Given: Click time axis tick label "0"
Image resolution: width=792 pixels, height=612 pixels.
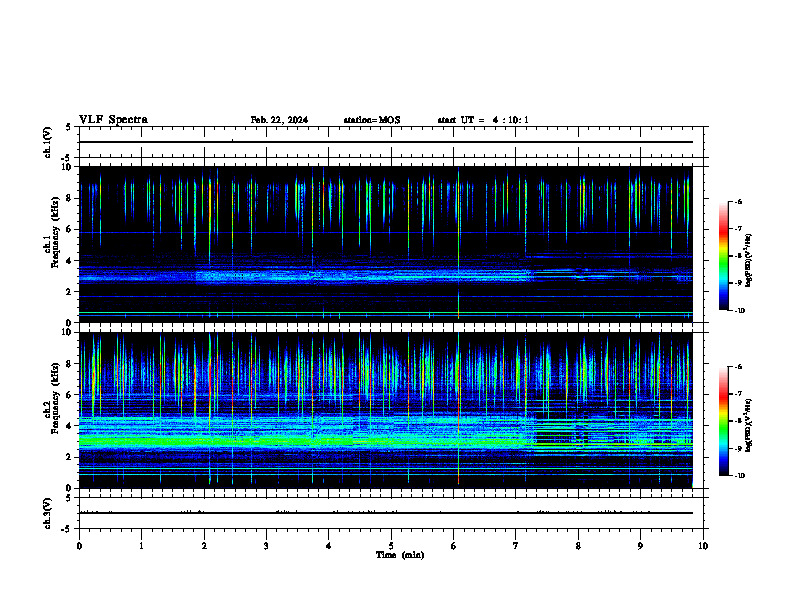Looking at the screenshot, I should (x=79, y=546).
